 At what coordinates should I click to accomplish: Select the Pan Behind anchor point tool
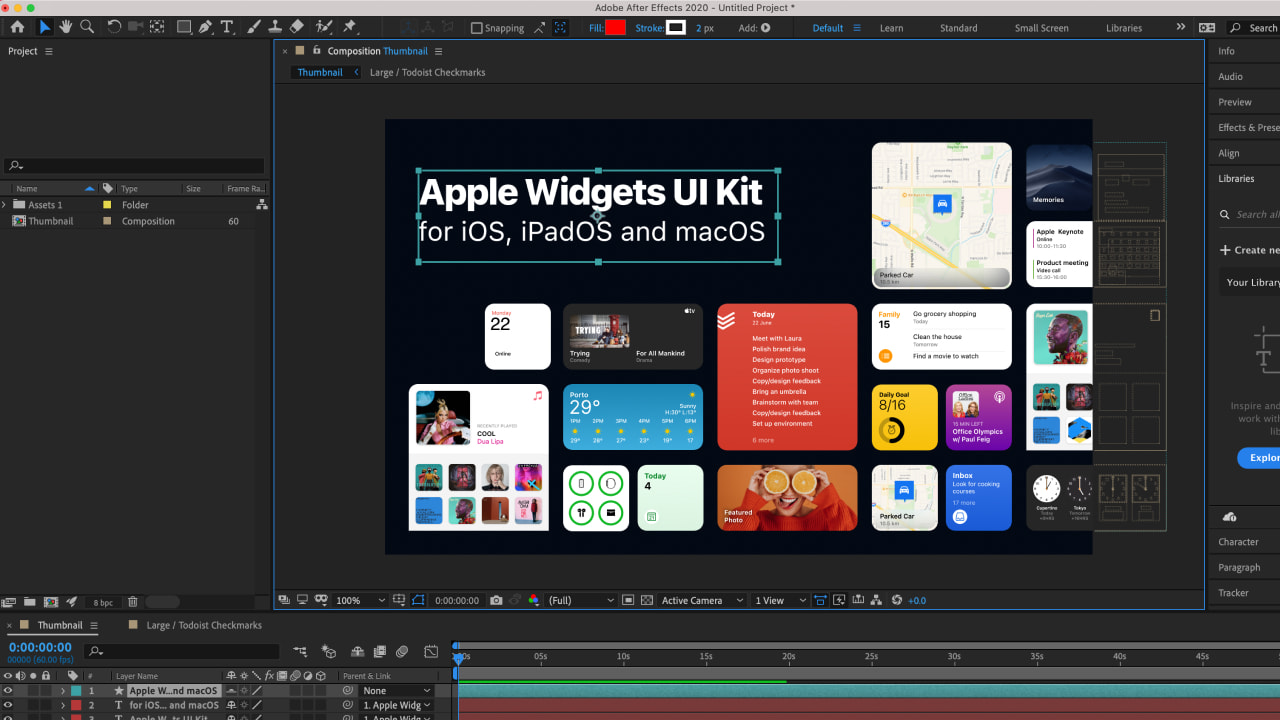(x=157, y=27)
